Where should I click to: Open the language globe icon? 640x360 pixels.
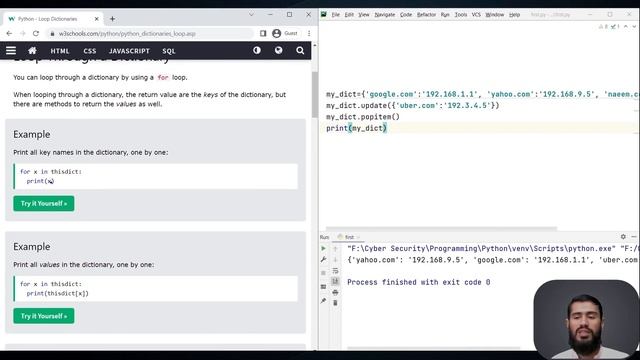pos(278,50)
